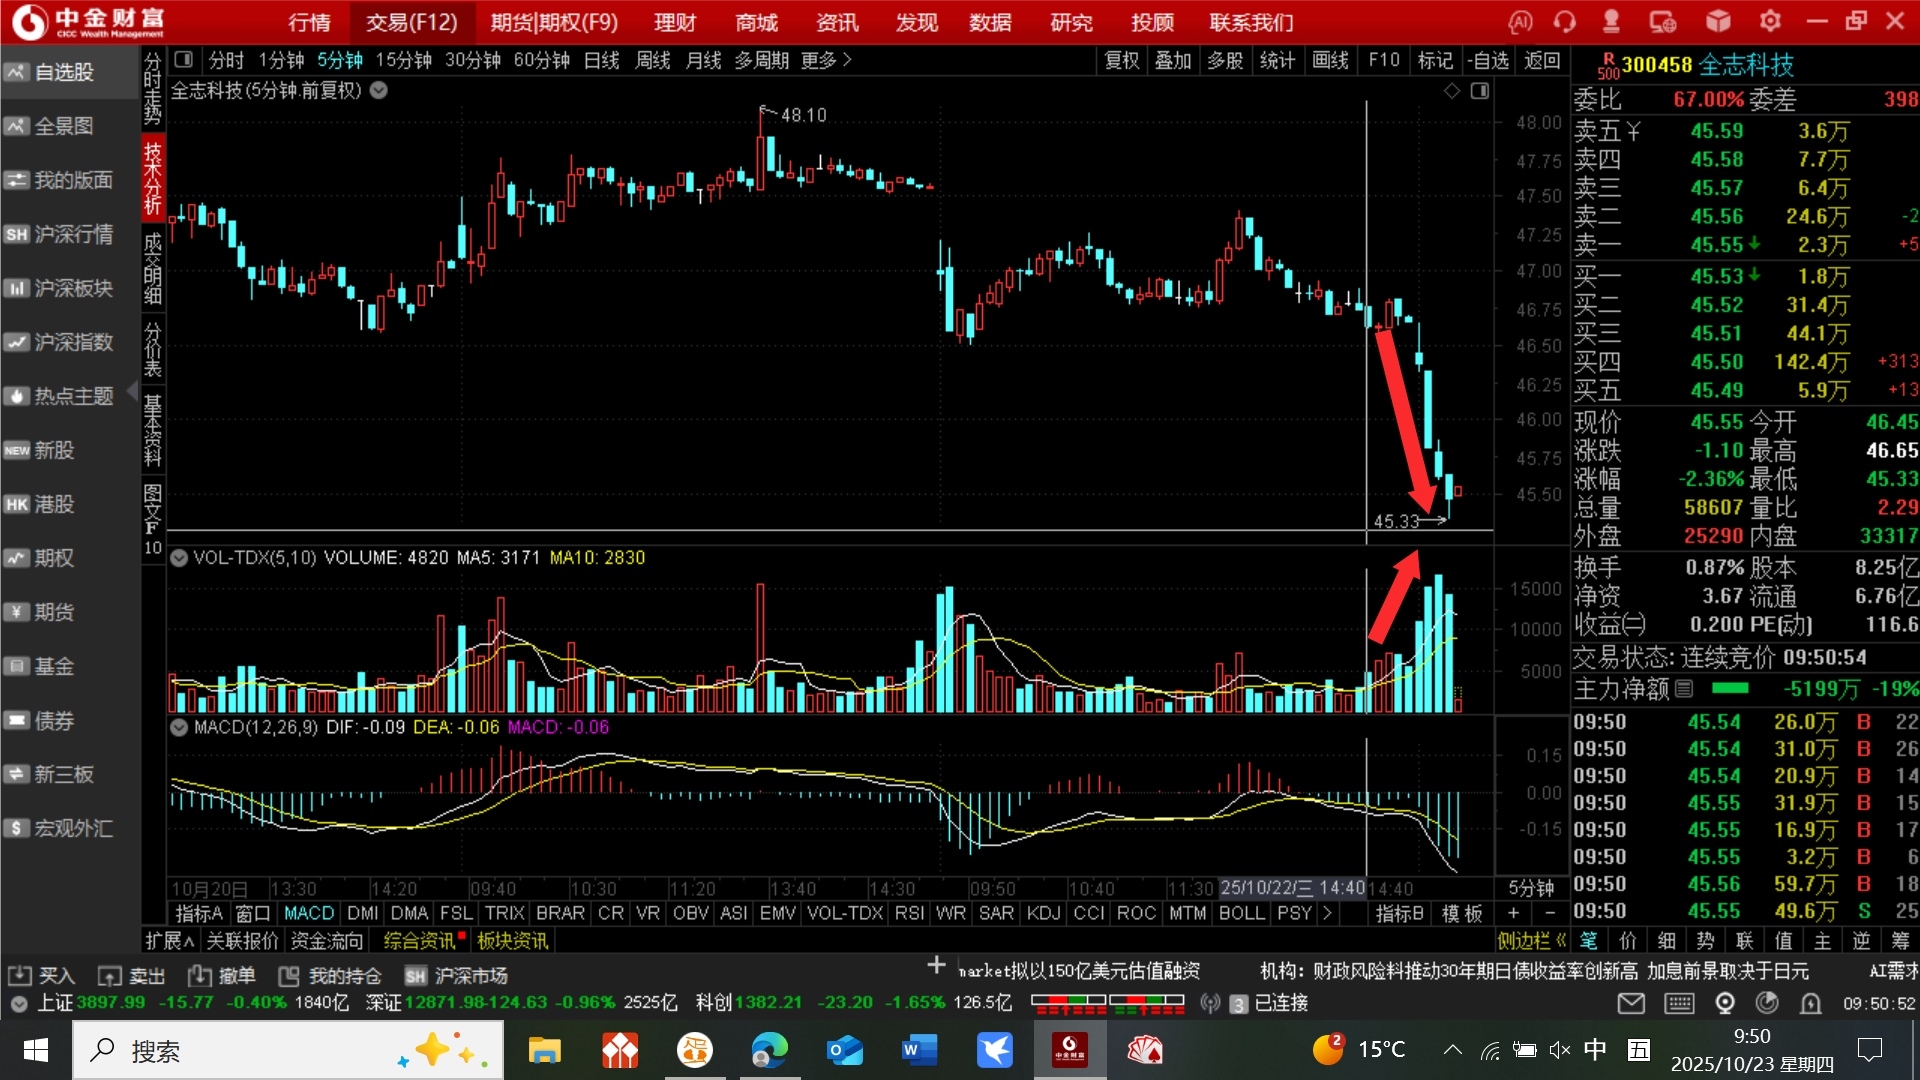1920x1080 pixels.
Task: Open dropdown next to 全志科技 chart title
Action: click(379, 90)
